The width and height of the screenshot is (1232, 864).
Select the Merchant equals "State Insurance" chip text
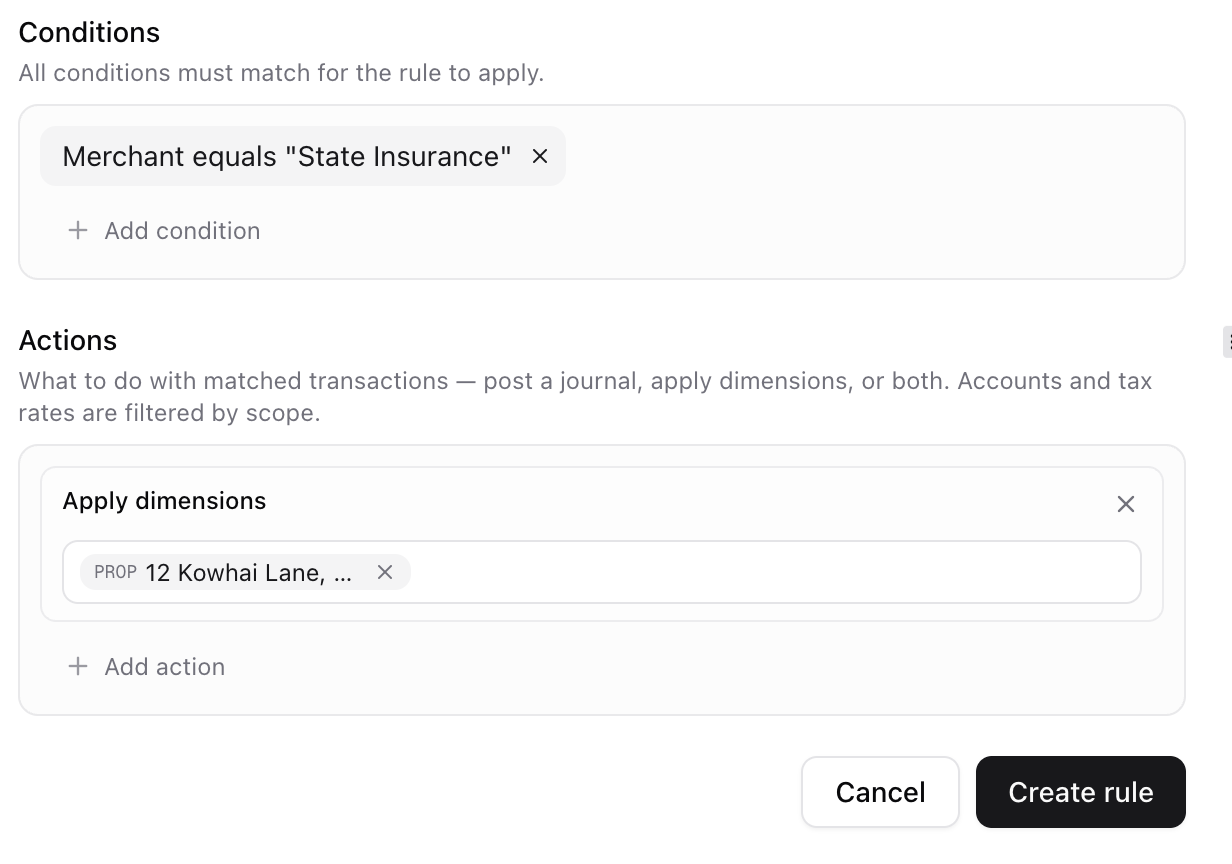pos(287,156)
